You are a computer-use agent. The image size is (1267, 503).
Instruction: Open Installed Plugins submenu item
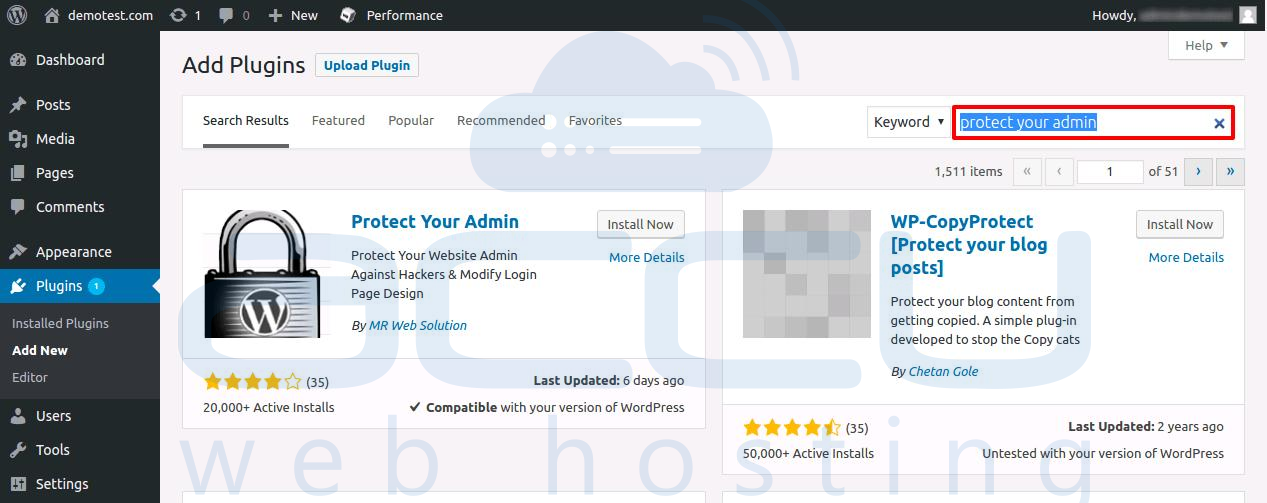(60, 323)
